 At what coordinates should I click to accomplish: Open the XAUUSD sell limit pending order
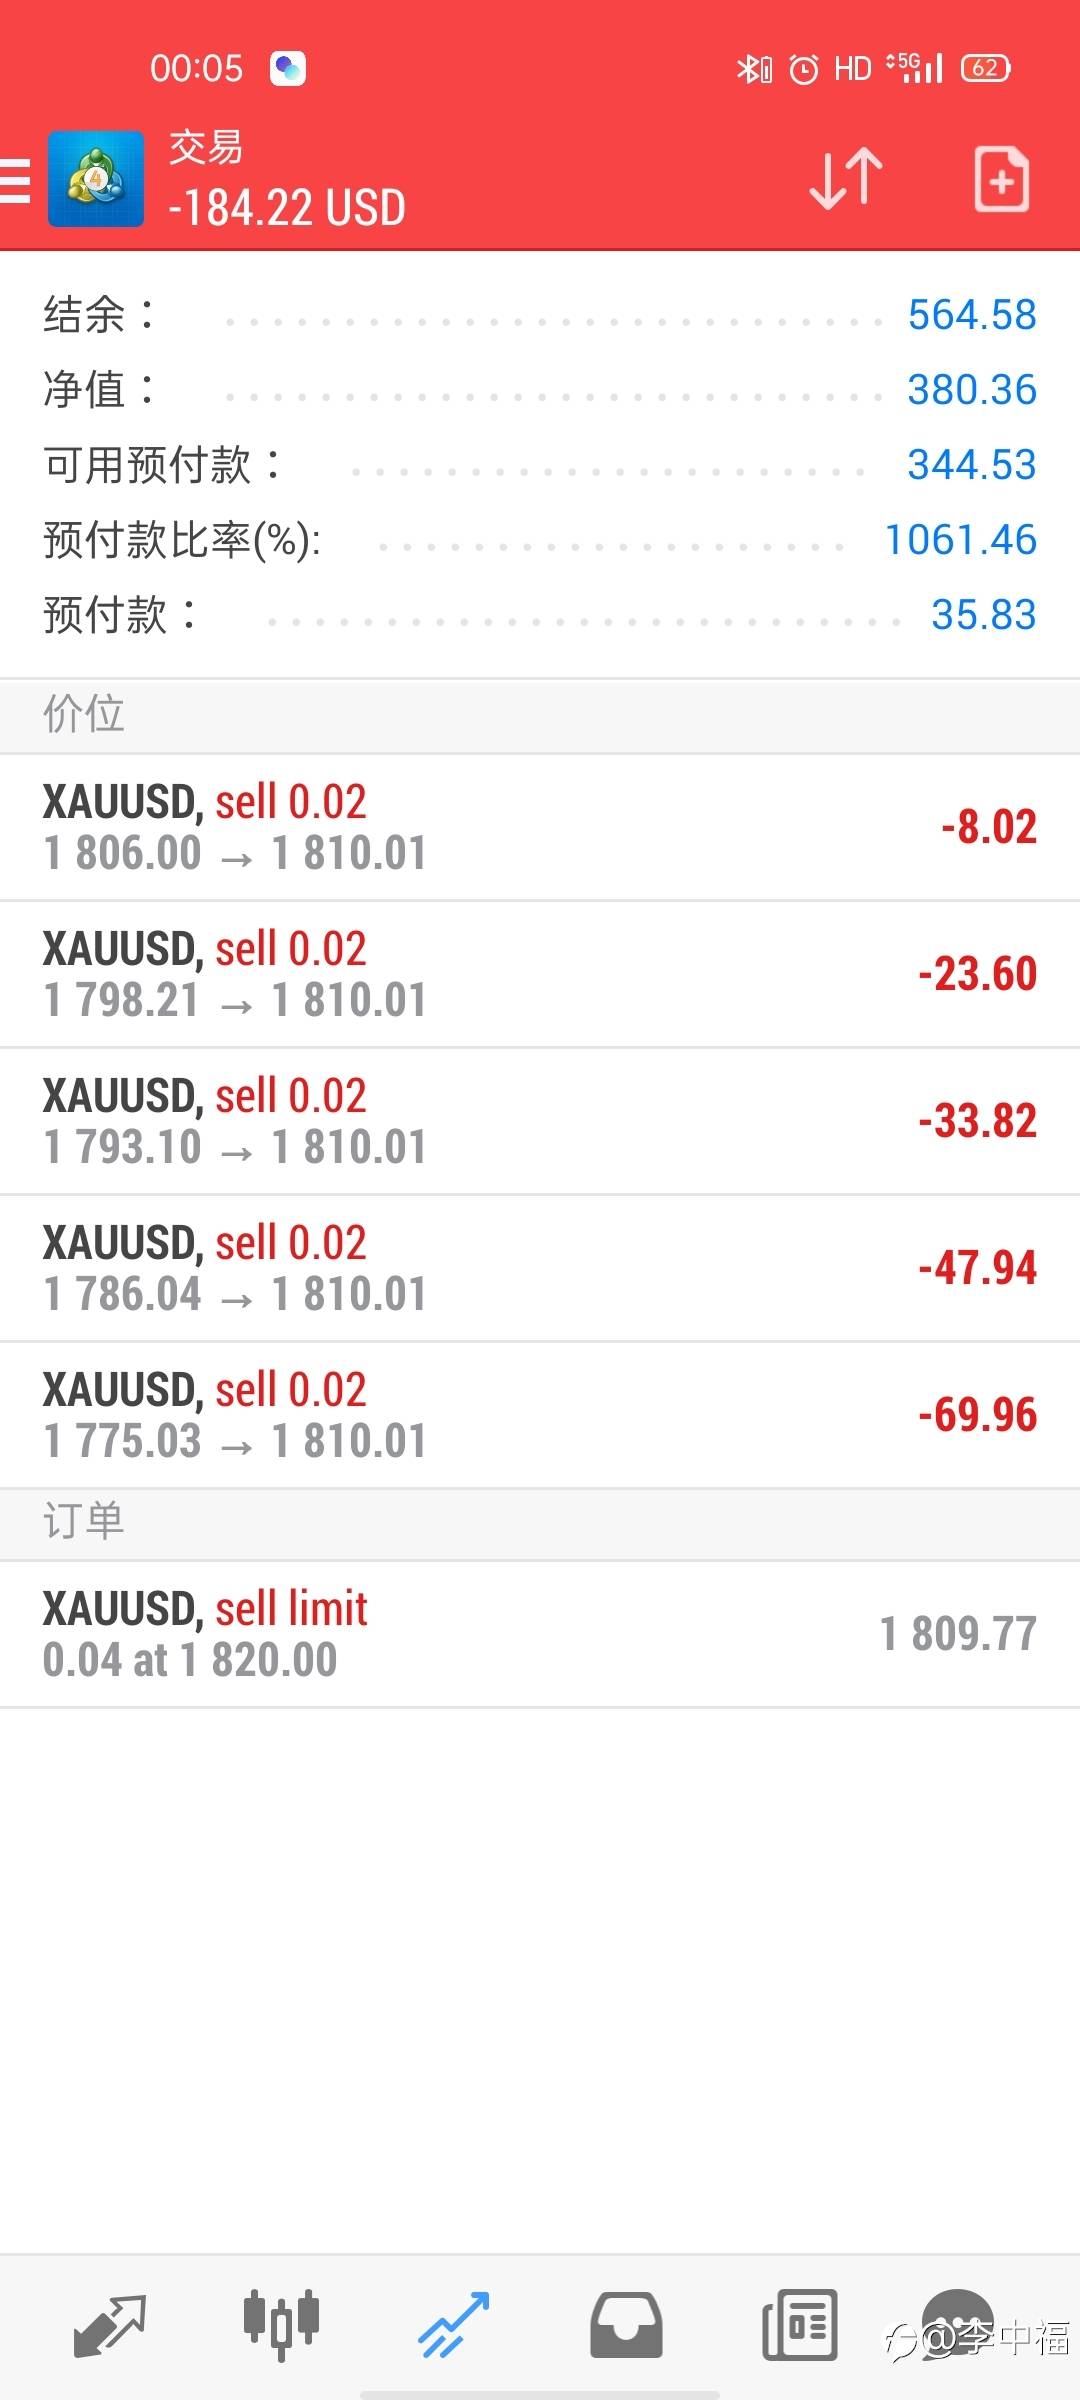(x=540, y=1634)
